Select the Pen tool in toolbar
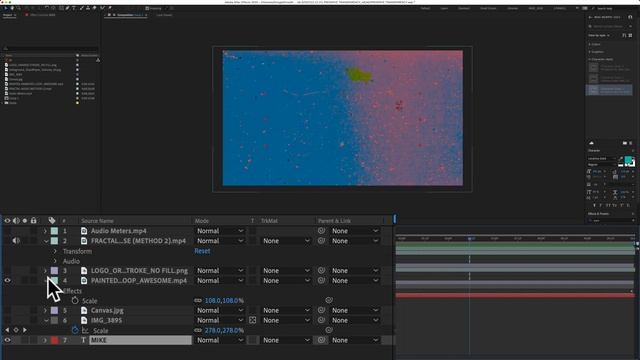This screenshot has height=360, width=640. (67, 8)
